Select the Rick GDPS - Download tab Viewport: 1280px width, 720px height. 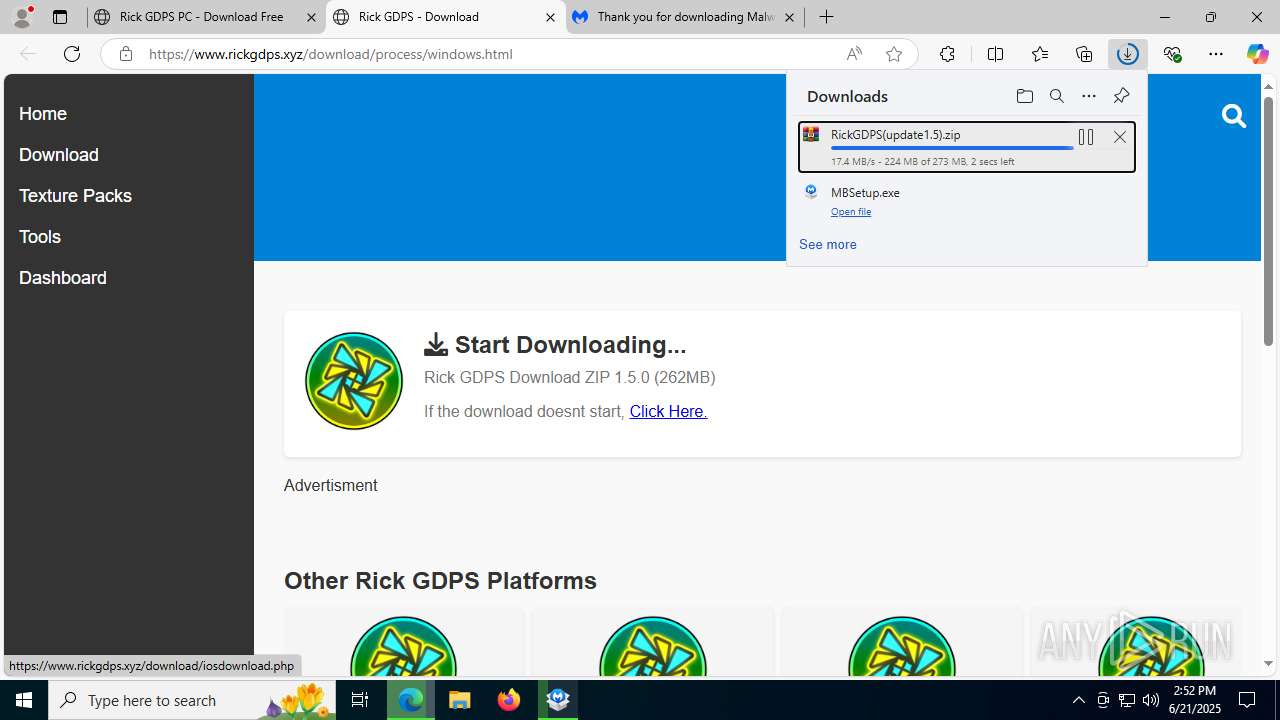[x=446, y=17]
